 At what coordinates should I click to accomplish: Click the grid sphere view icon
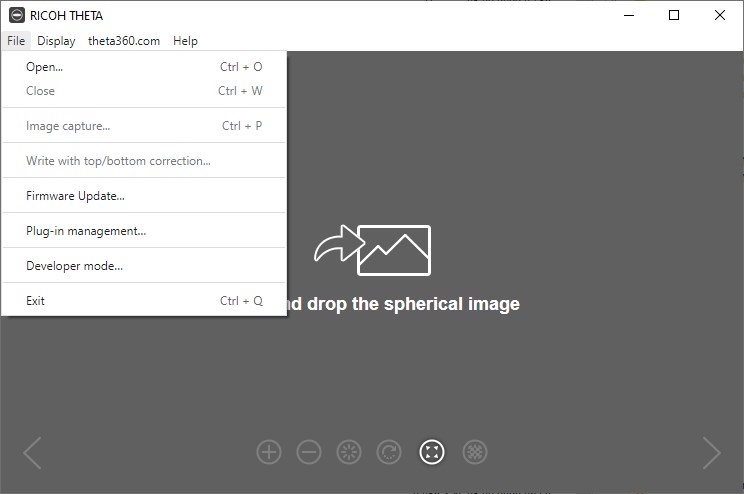[475, 452]
